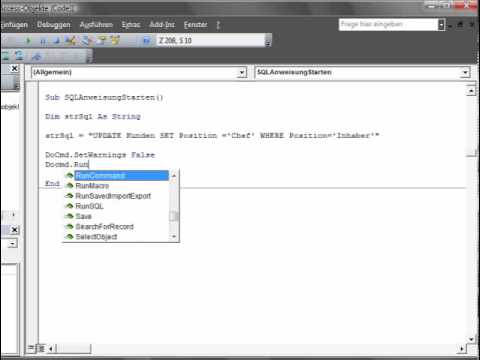Image resolution: width=480 pixels, height=360 pixels.
Task: Click the autocomplete list scrollbar thumb
Action: tap(173, 216)
